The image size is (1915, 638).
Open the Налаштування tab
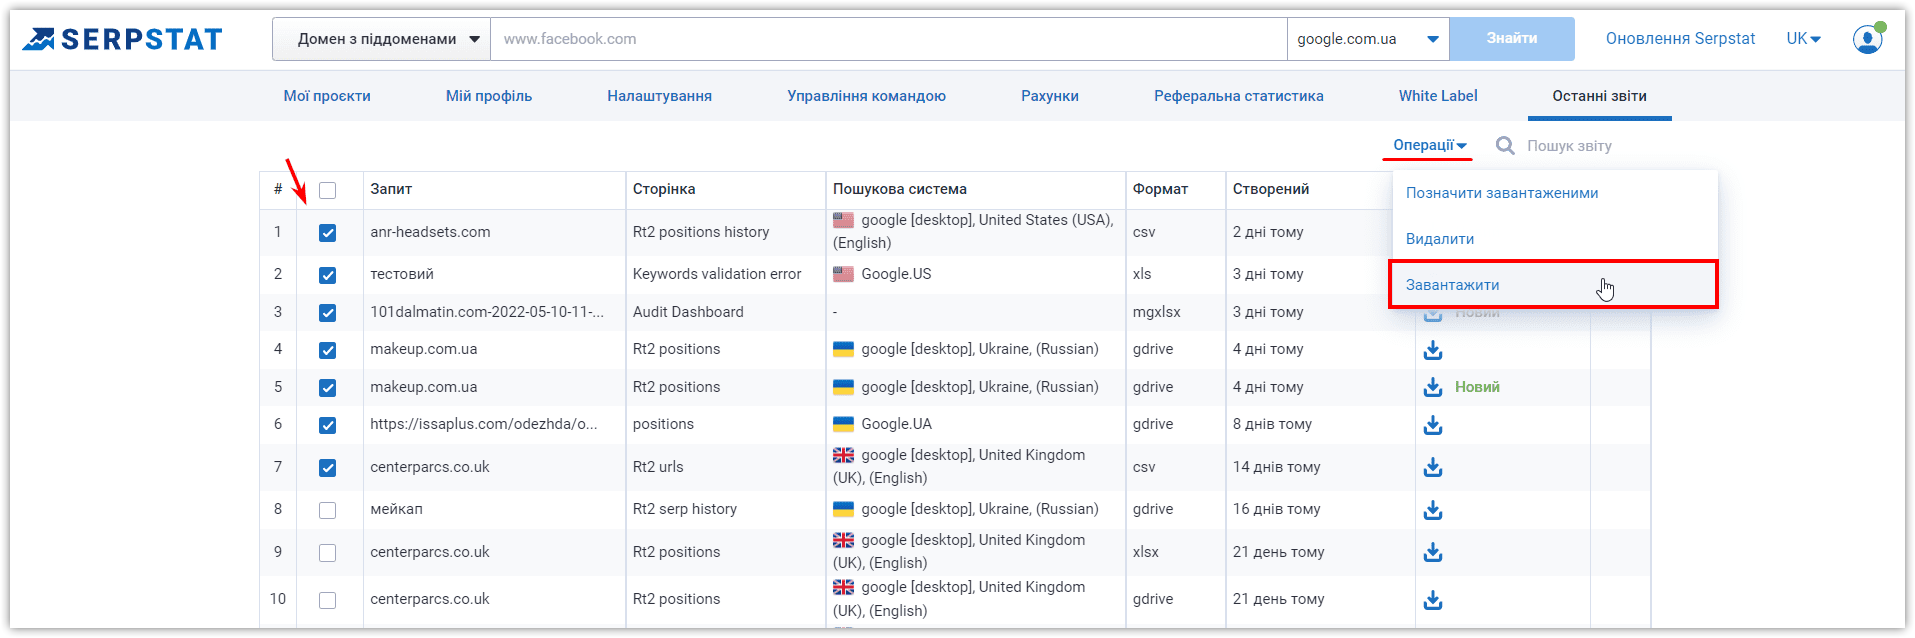coord(659,96)
